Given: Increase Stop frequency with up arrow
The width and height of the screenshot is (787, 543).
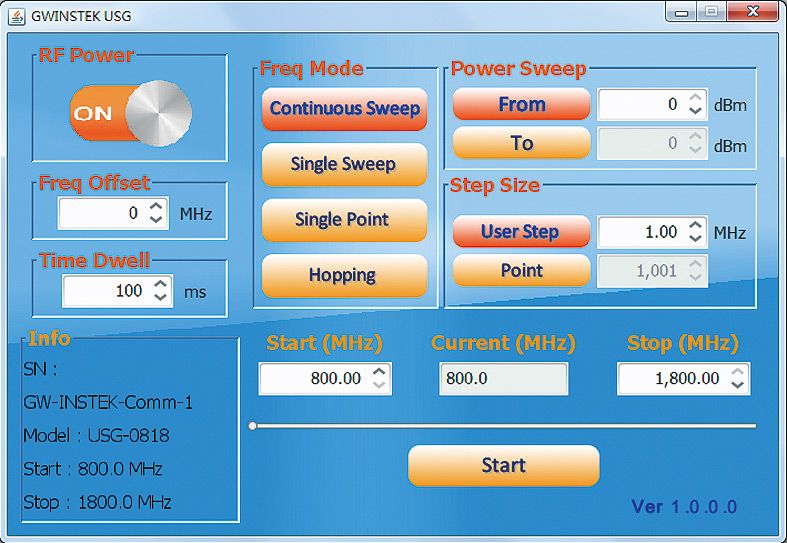Looking at the screenshot, I should click(x=737, y=372).
